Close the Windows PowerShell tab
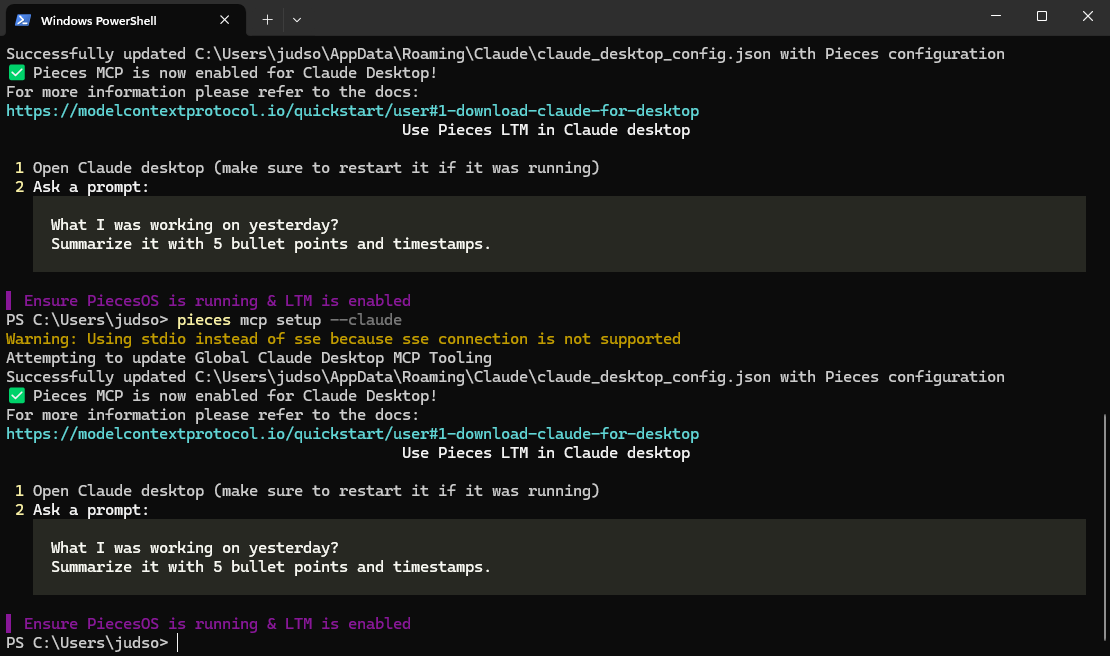This screenshot has width=1110, height=656. [x=224, y=21]
